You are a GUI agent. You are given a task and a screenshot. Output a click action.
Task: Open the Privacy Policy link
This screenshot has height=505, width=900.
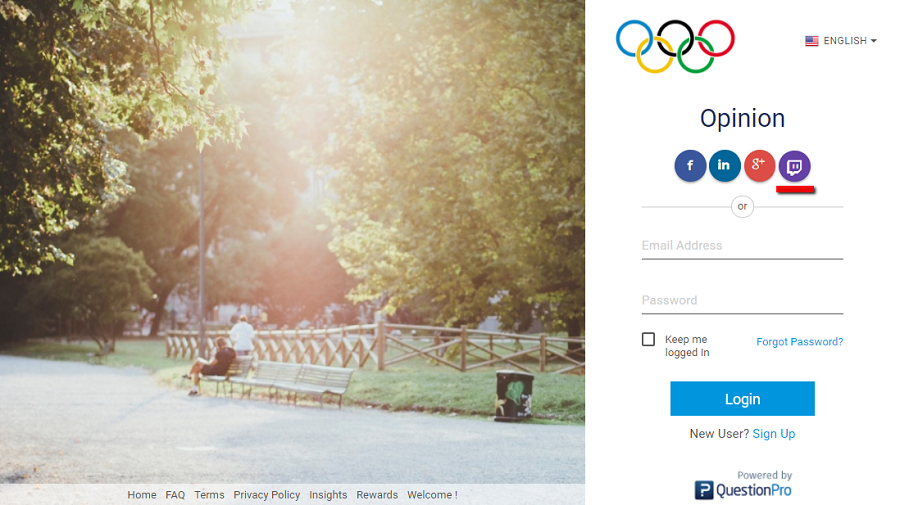266,495
